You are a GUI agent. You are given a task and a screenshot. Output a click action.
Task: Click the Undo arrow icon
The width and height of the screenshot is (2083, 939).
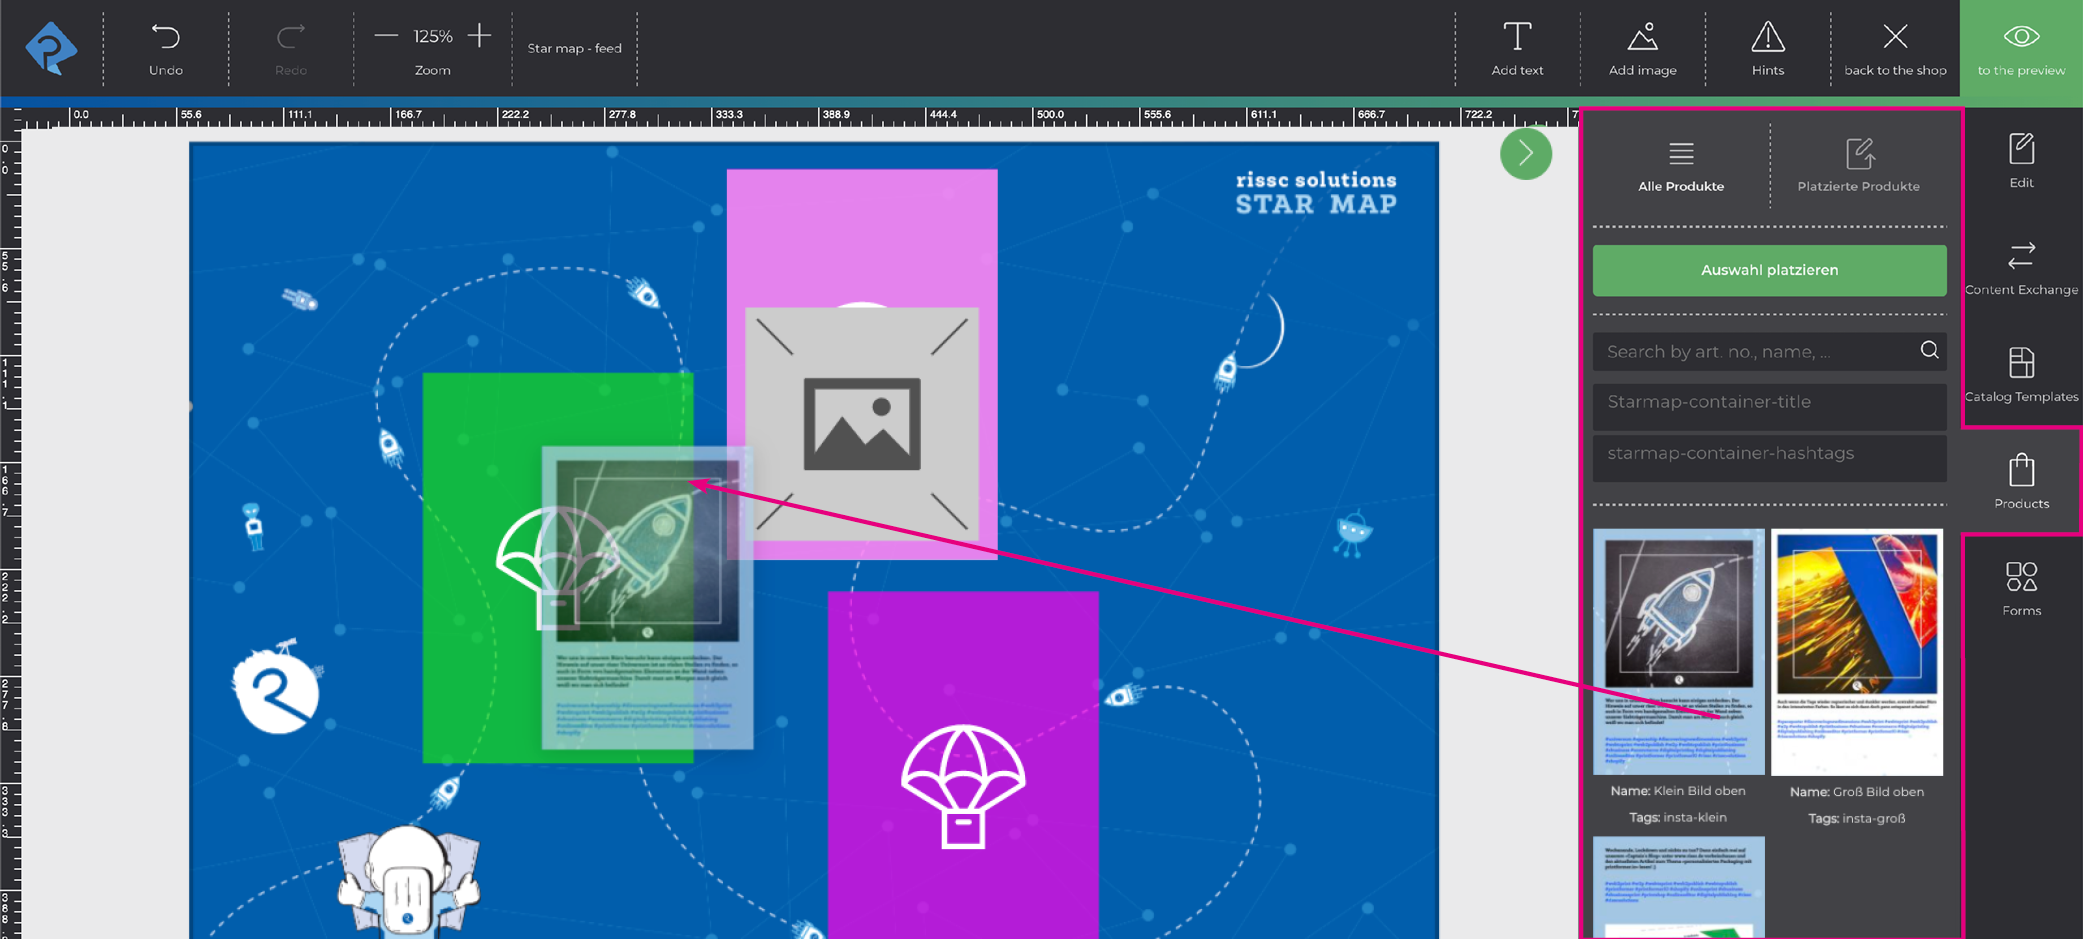(x=166, y=38)
